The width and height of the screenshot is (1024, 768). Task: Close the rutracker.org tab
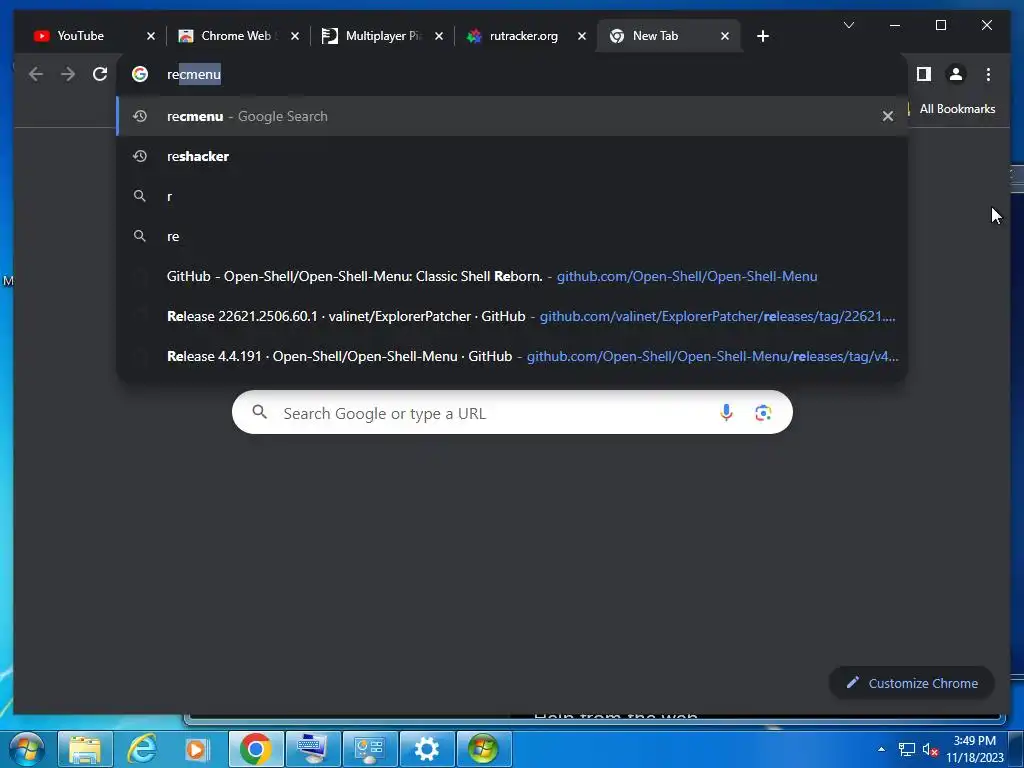click(582, 36)
